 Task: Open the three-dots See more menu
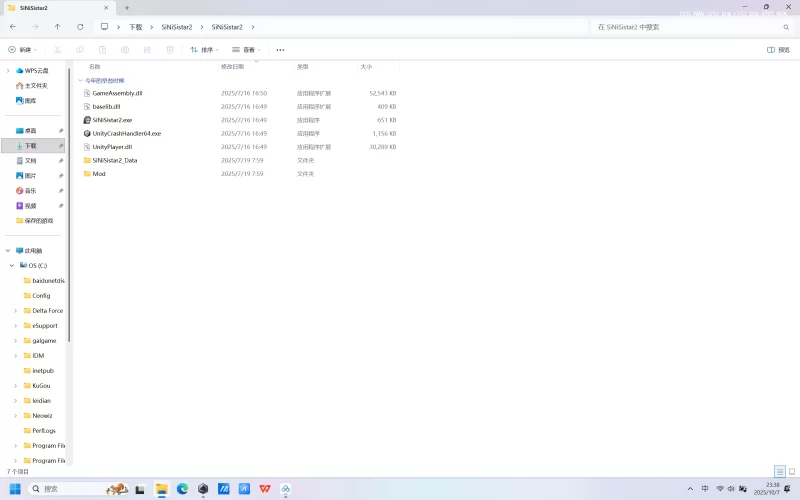click(280, 49)
